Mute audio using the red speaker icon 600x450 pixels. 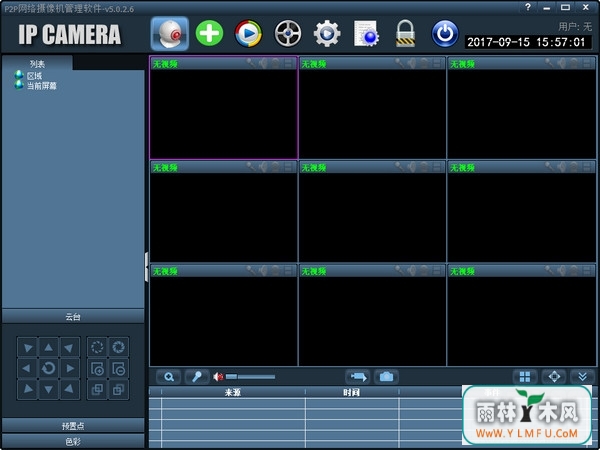[x=218, y=377]
